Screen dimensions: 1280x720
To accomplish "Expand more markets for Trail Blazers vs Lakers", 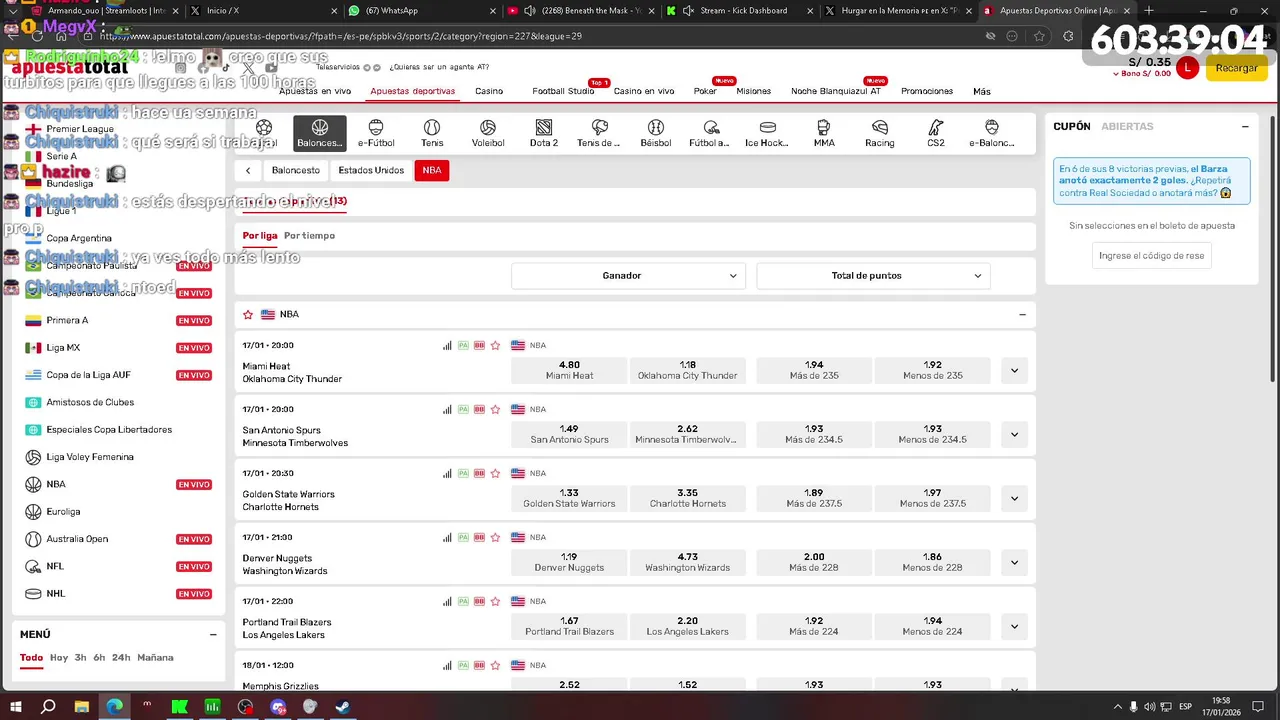I will [x=1014, y=627].
